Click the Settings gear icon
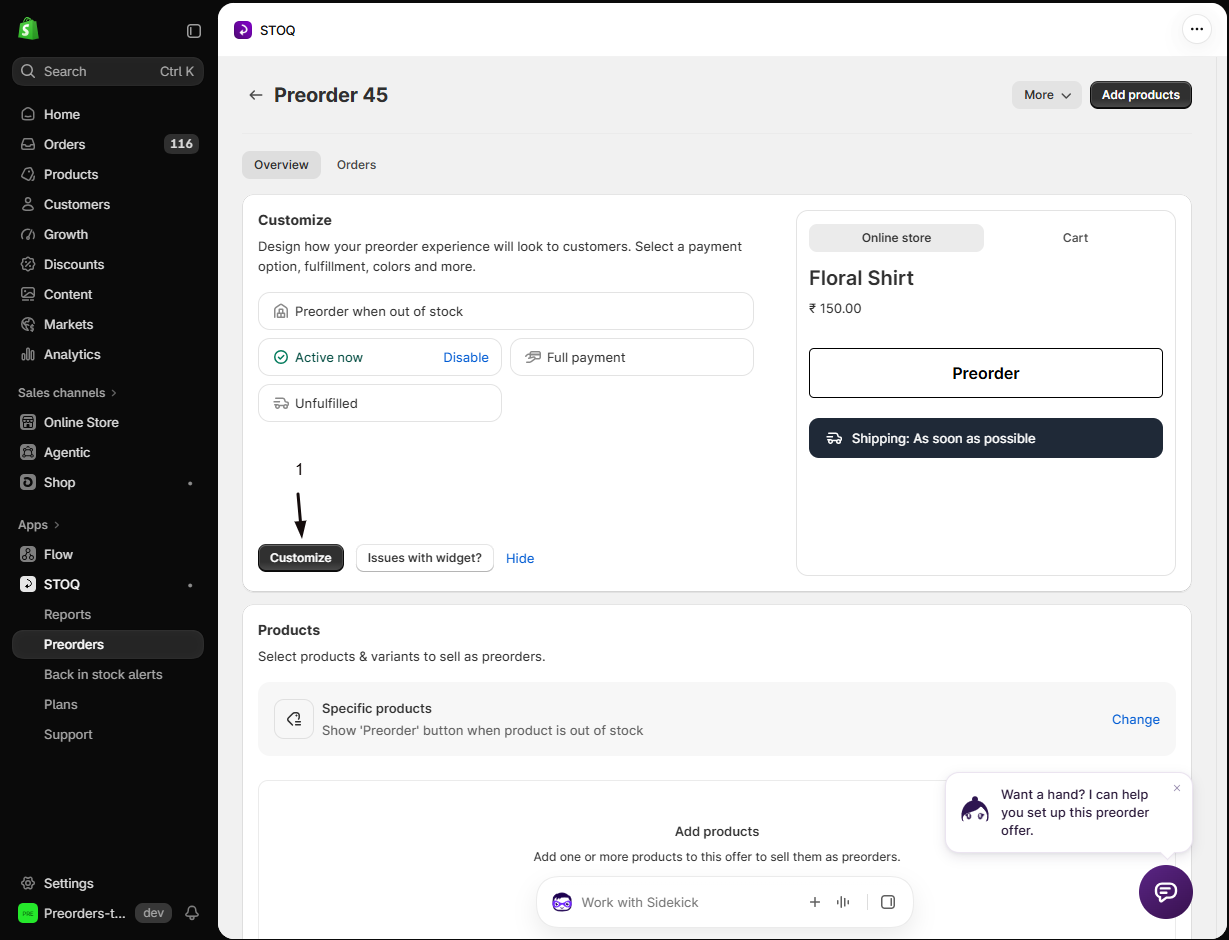Viewport: 1229px width, 940px height. click(28, 883)
